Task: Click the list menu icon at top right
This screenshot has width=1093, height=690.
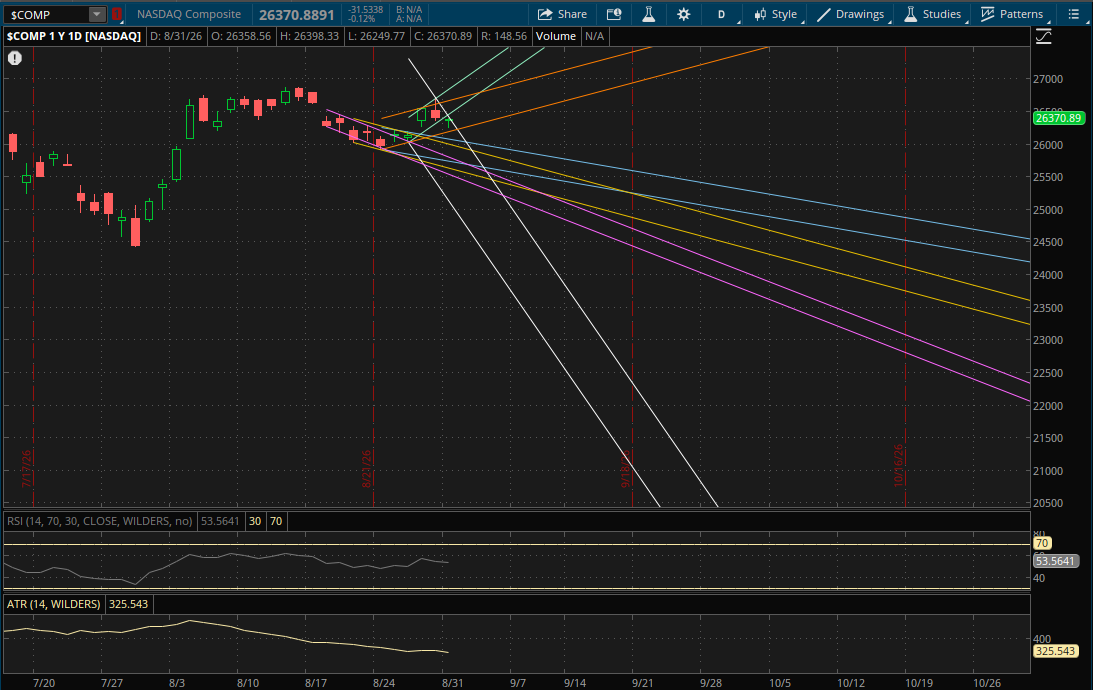Action: pyautogui.click(x=1073, y=14)
